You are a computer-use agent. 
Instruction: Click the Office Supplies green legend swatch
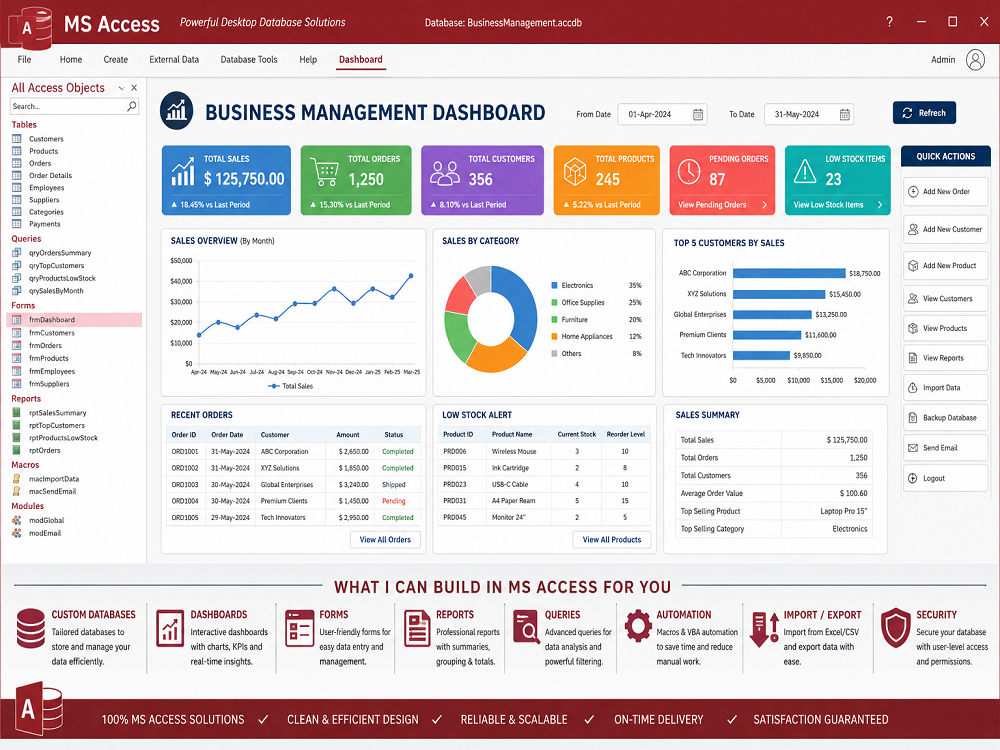point(555,303)
